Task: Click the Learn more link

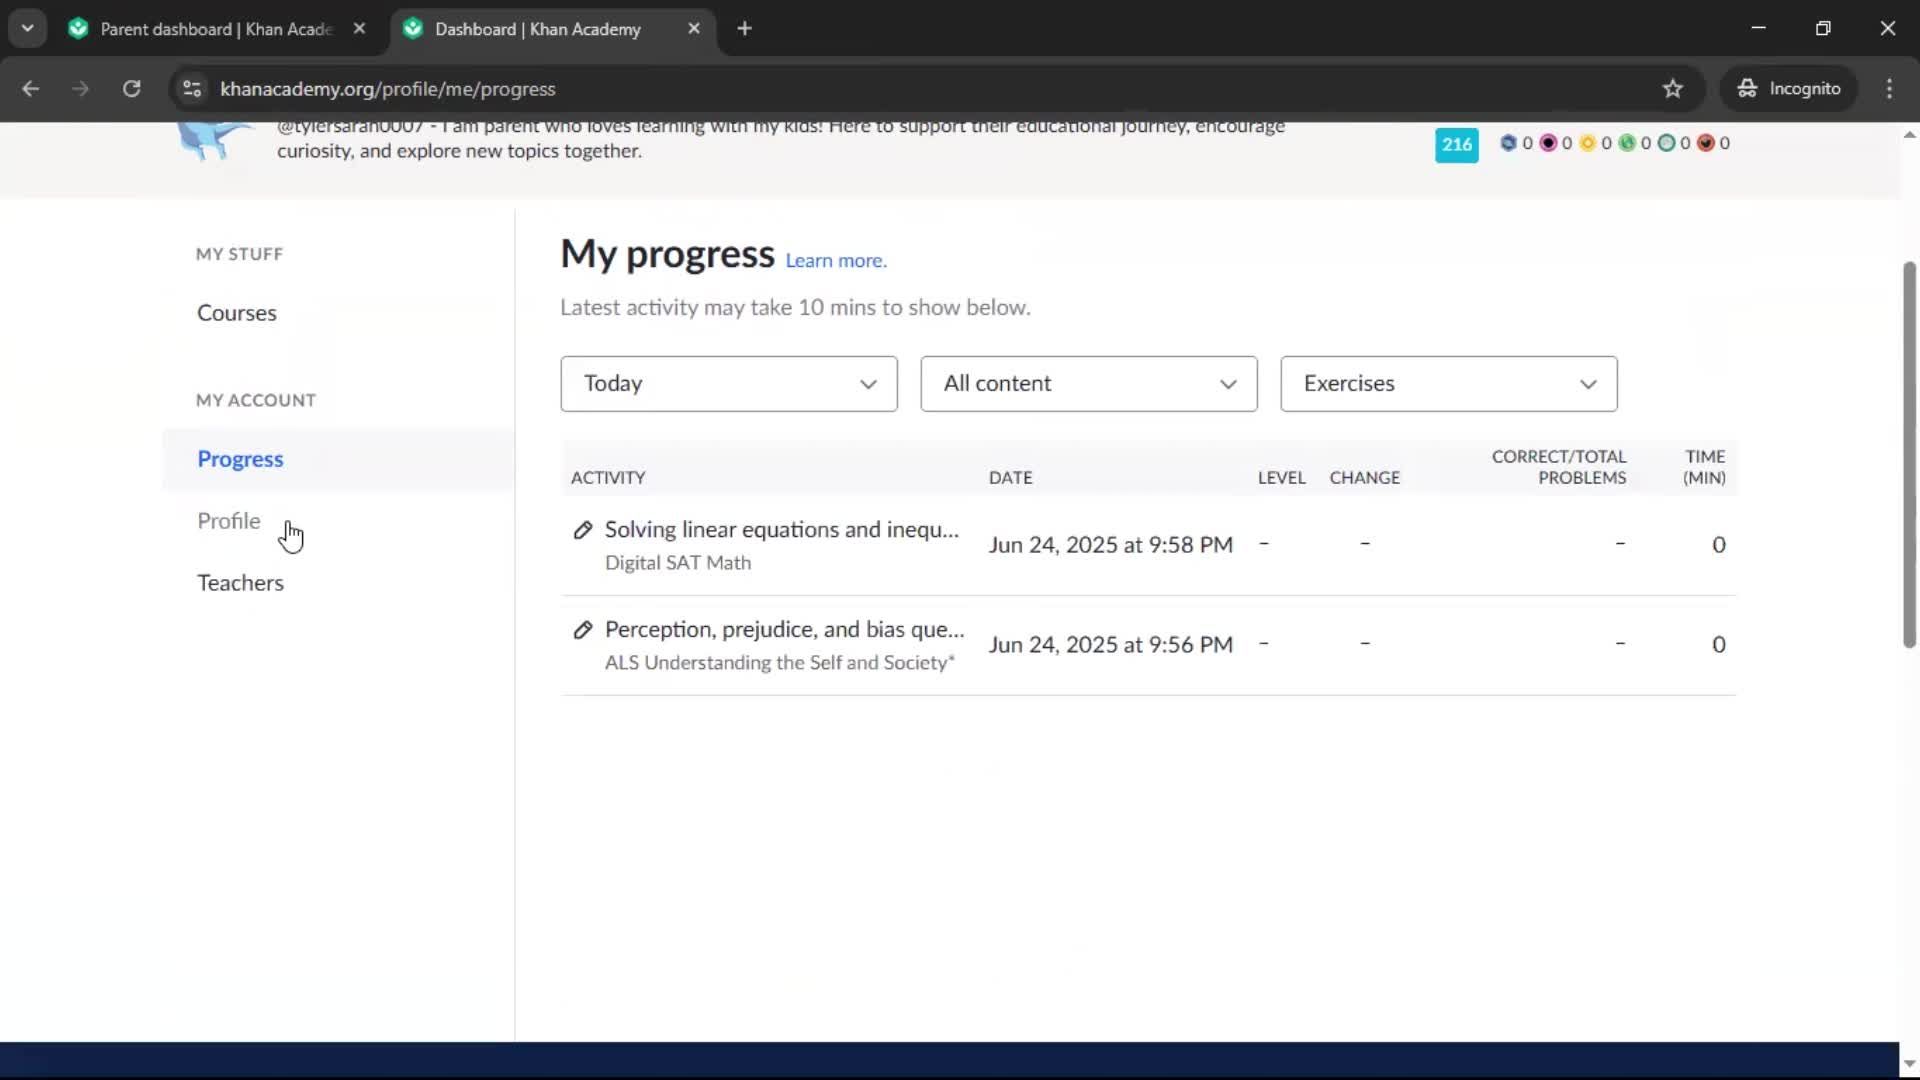Action: 836,260
